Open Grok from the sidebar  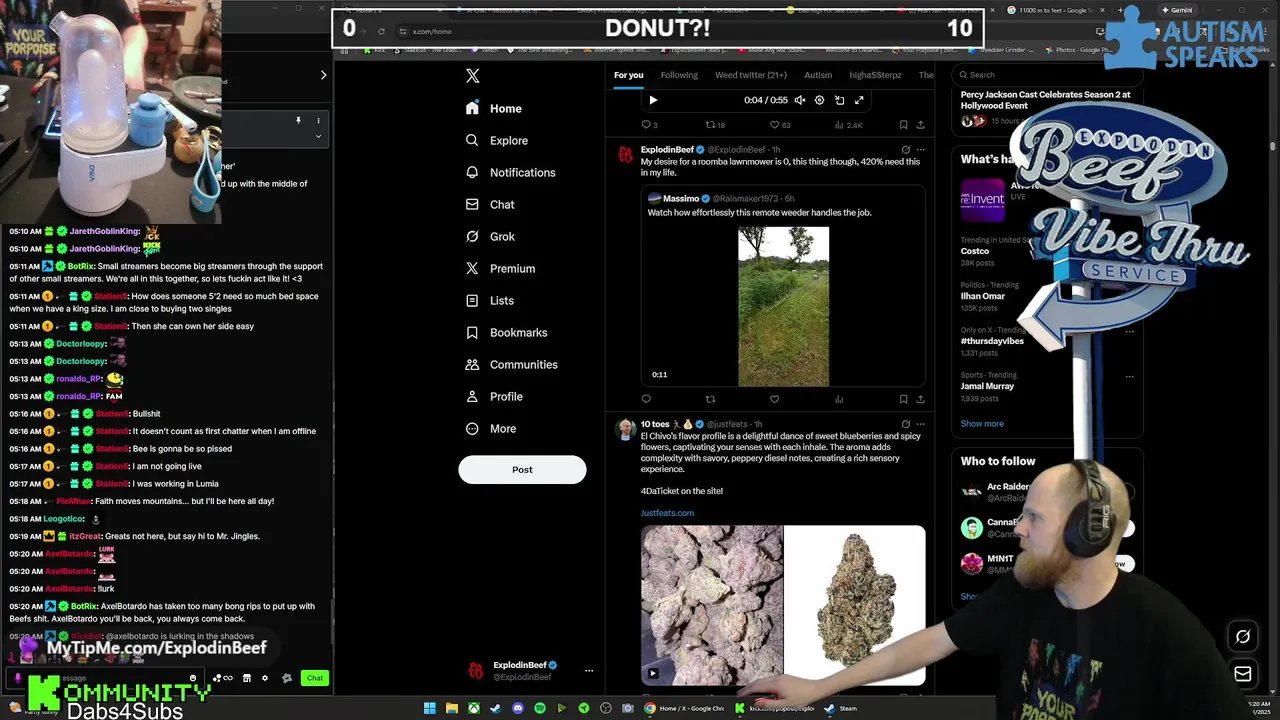pyautogui.click(x=490, y=236)
